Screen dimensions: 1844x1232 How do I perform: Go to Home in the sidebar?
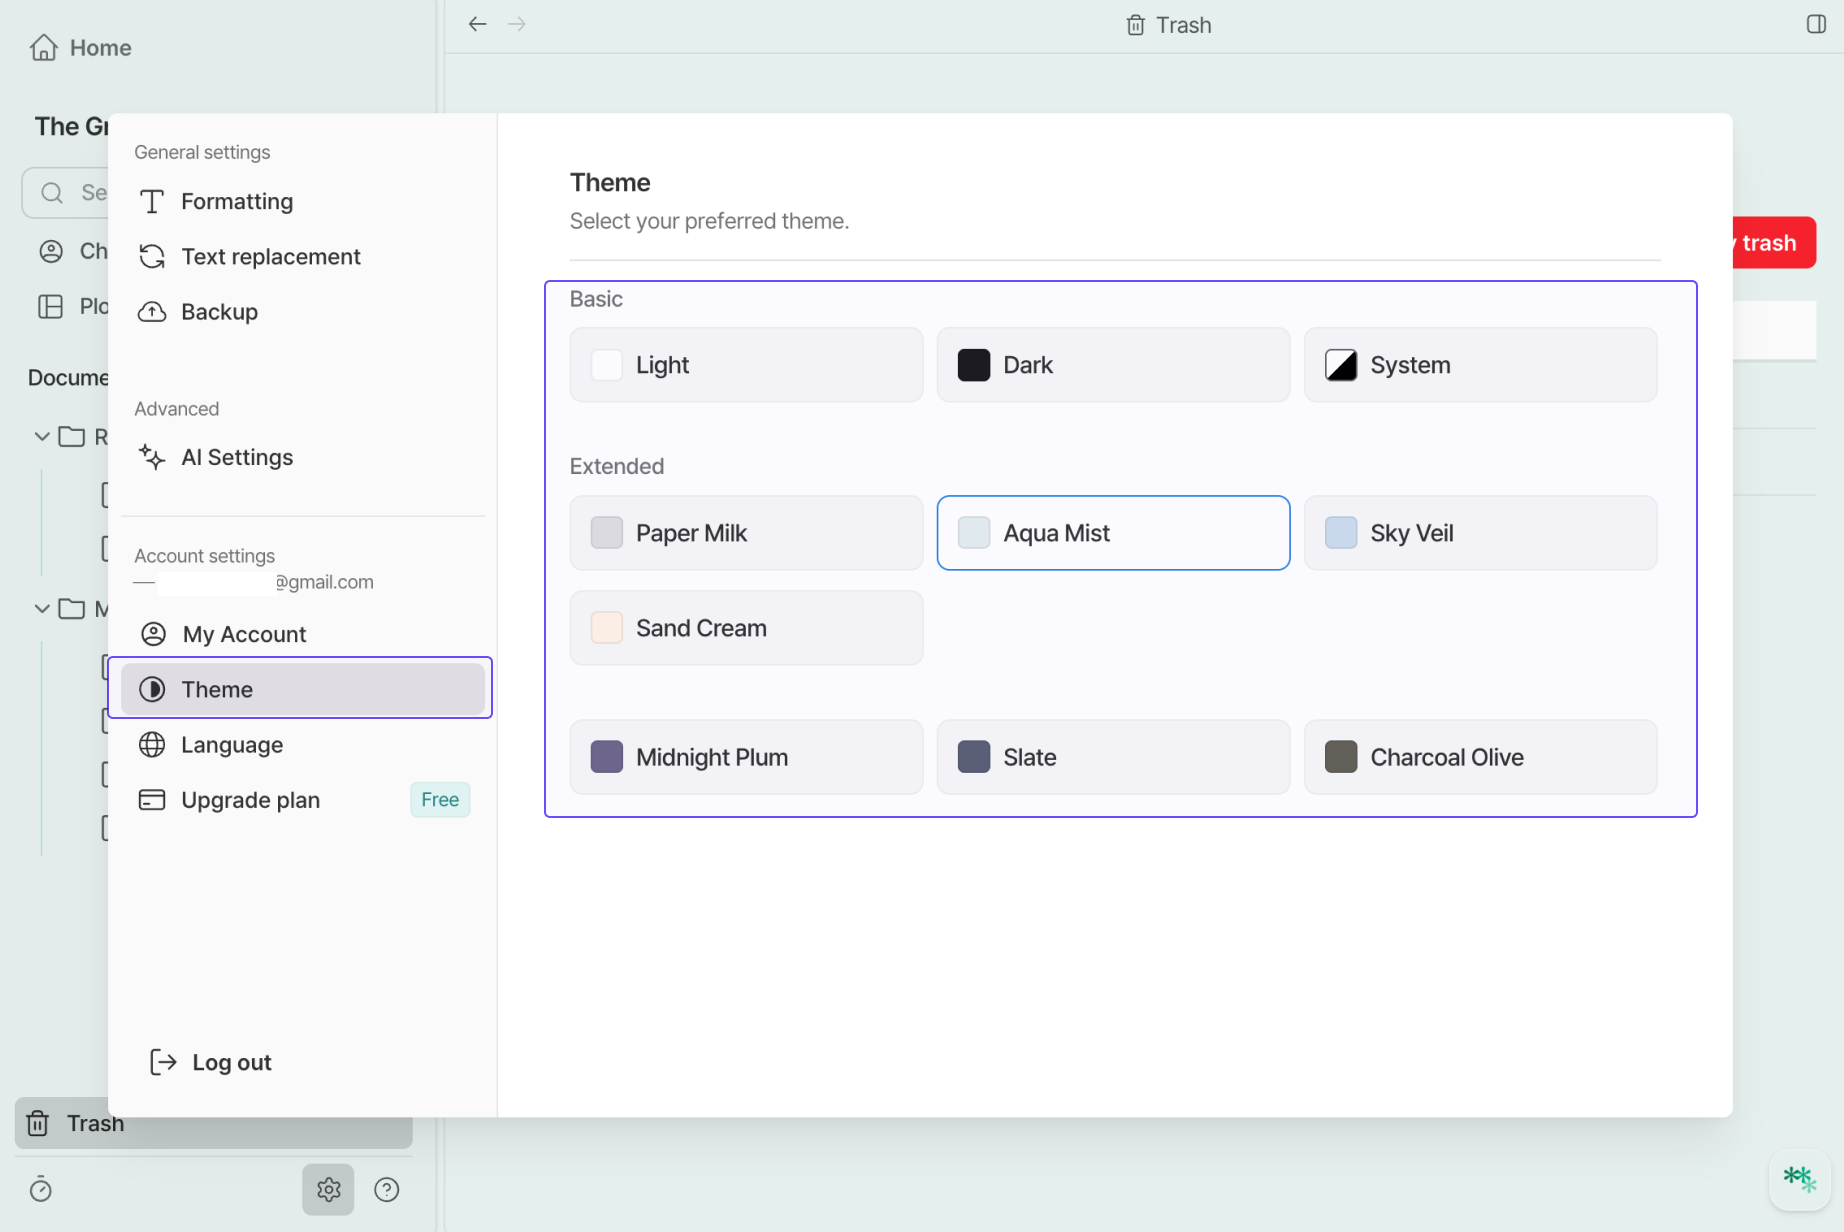pos(81,47)
